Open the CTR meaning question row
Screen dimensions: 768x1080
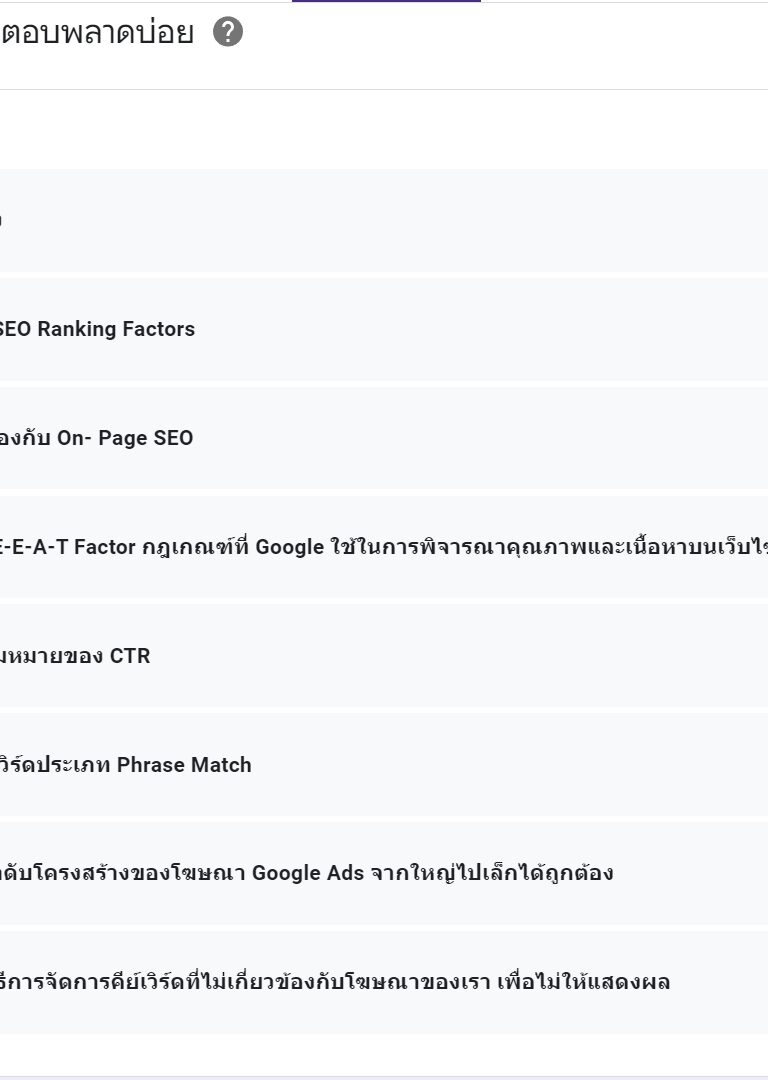pyautogui.click(x=384, y=656)
